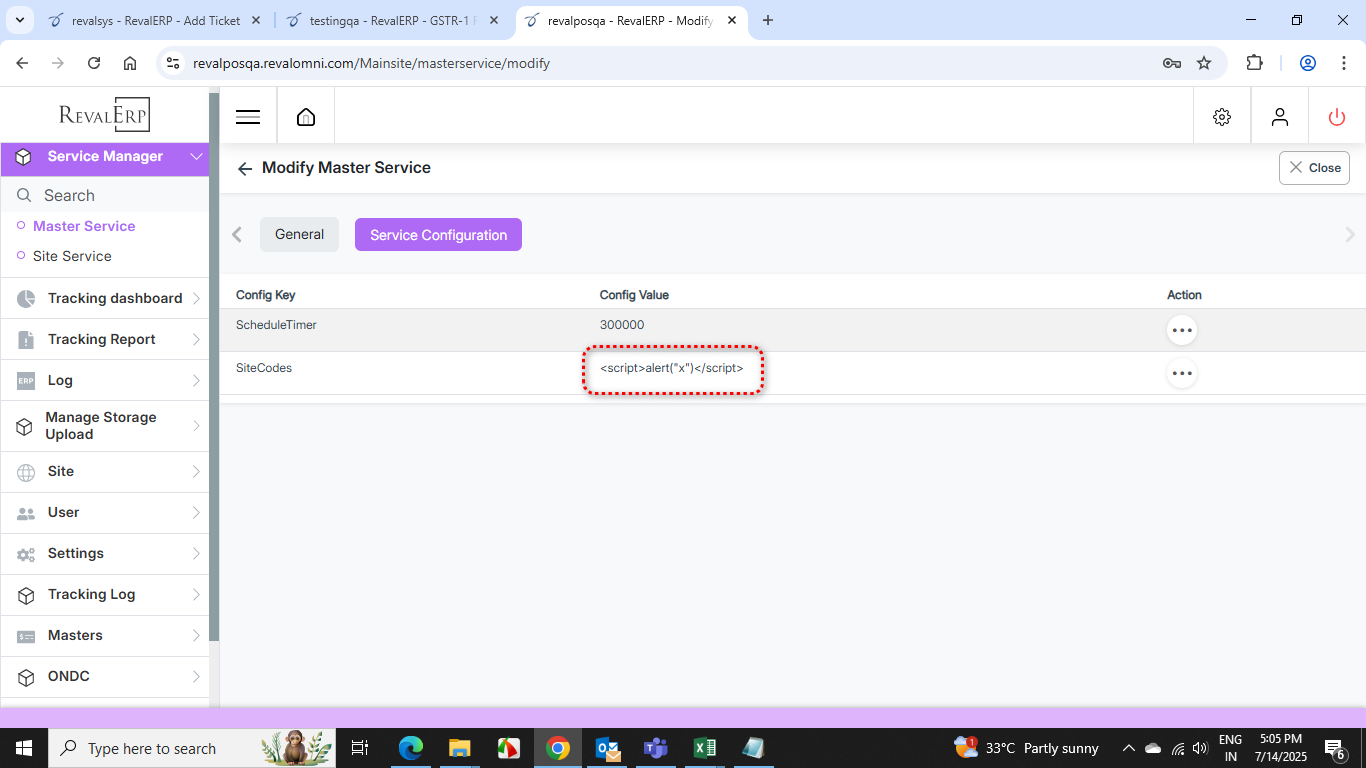Open action menu for ScheduleTimer row

[x=1181, y=330]
